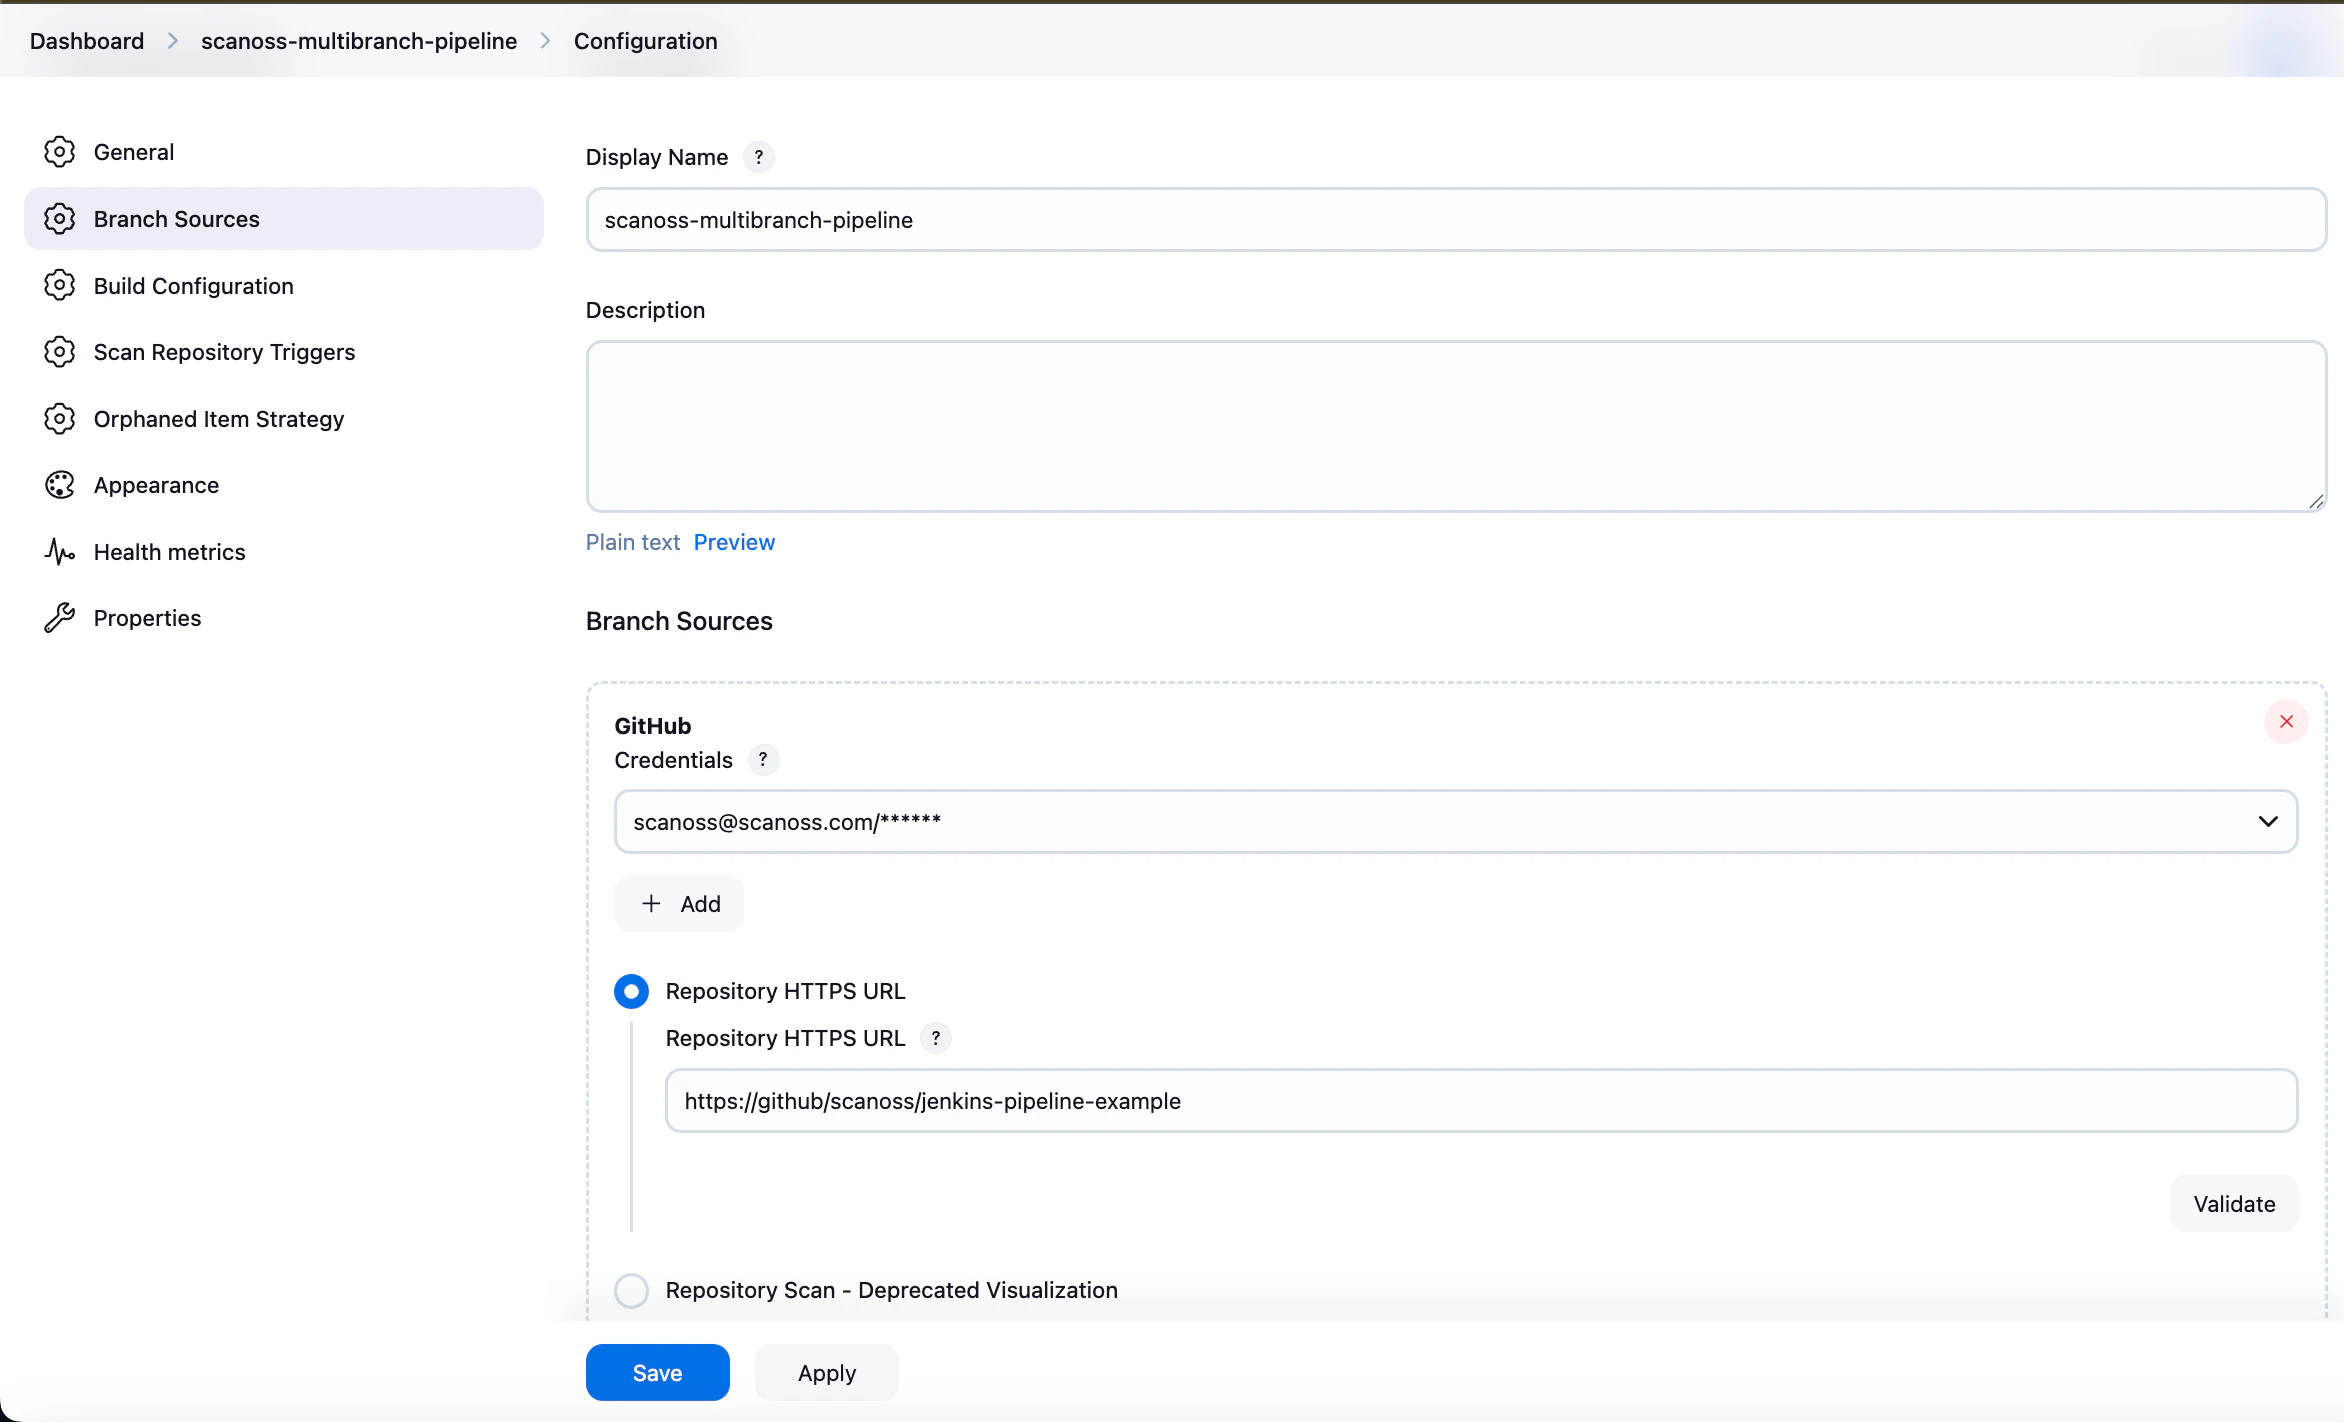The image size is (2344, 1422).
Task: Click the Properties wrench icon
Action: pyautogui.click(x=60, y=617)
